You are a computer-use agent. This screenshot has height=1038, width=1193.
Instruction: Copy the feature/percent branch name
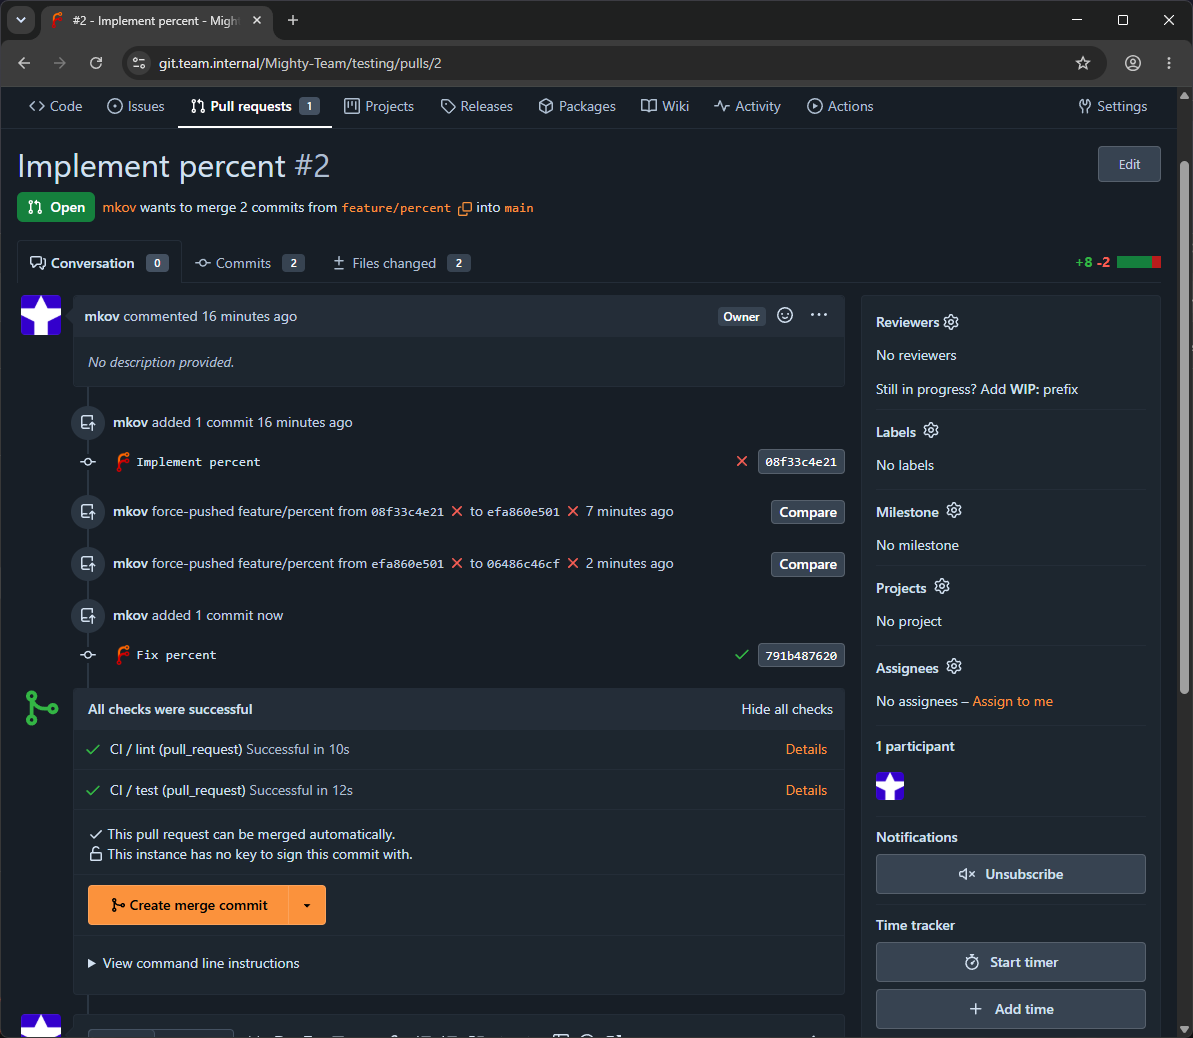pyautogui.click(x=465, y=209)
